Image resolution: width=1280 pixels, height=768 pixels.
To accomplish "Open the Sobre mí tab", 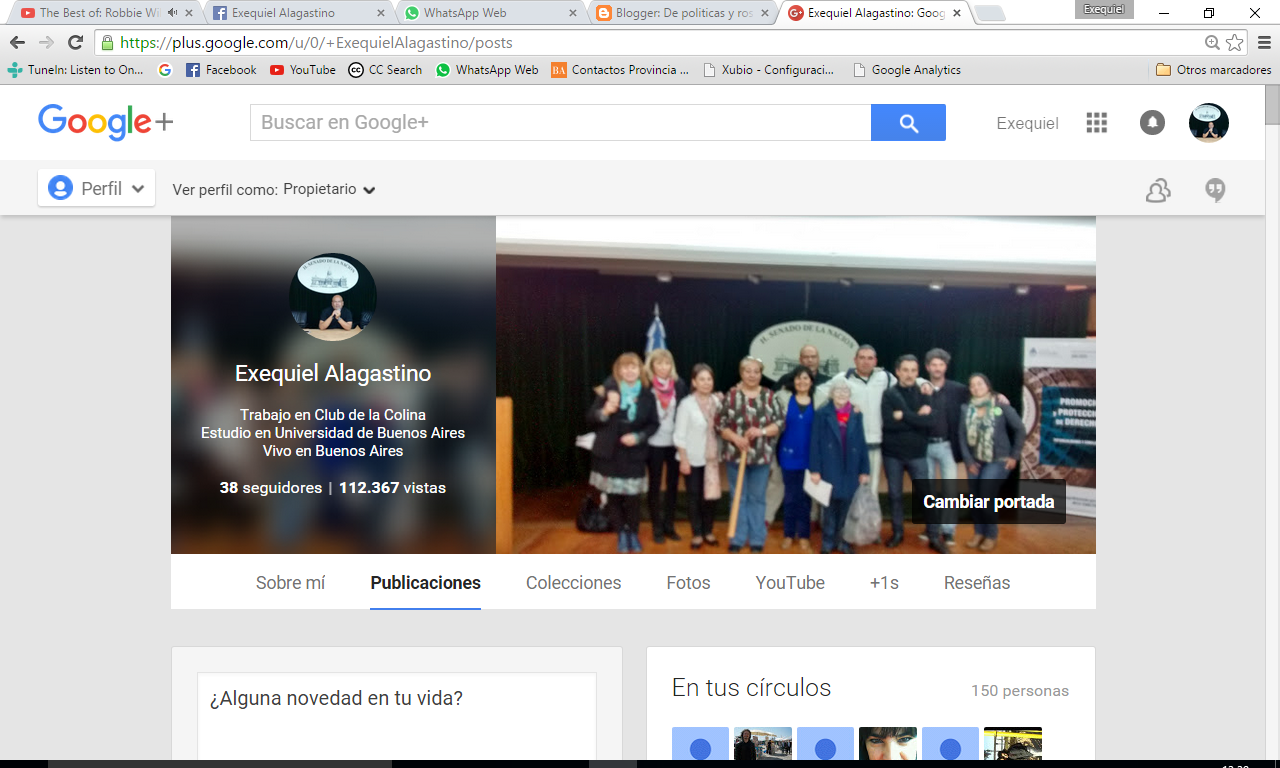I will tap(290, 583).
